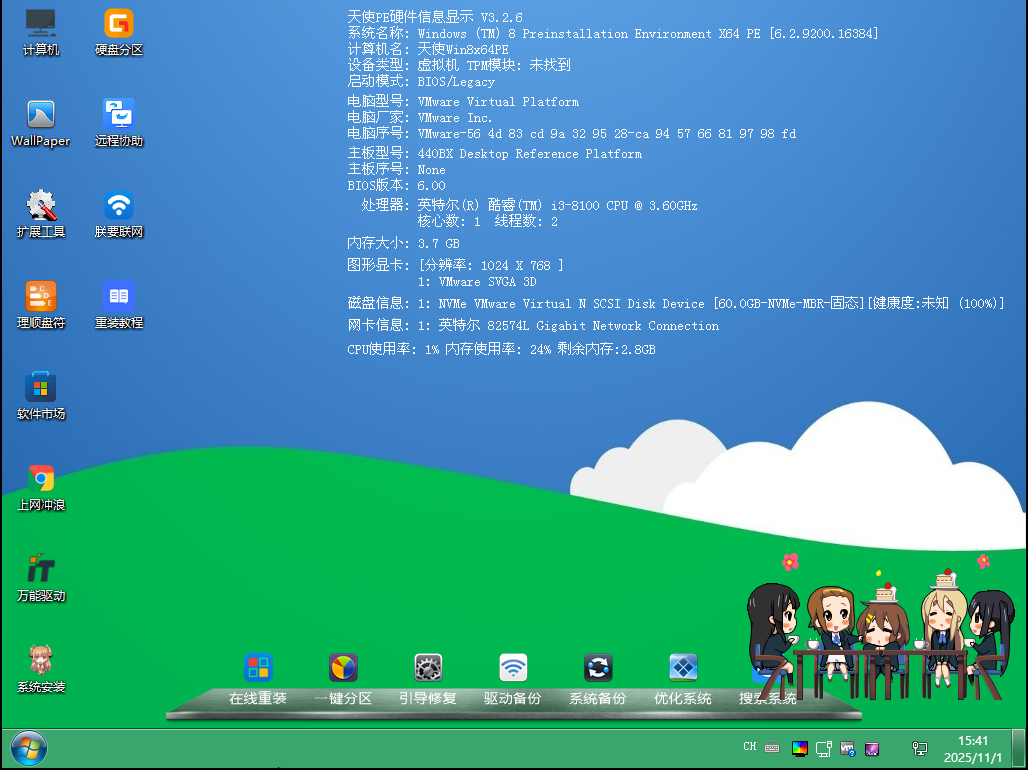This screenshot has width=1028, height=770.
Task: Click the taskbar clock showing 15:41
Action: point(973,748)
